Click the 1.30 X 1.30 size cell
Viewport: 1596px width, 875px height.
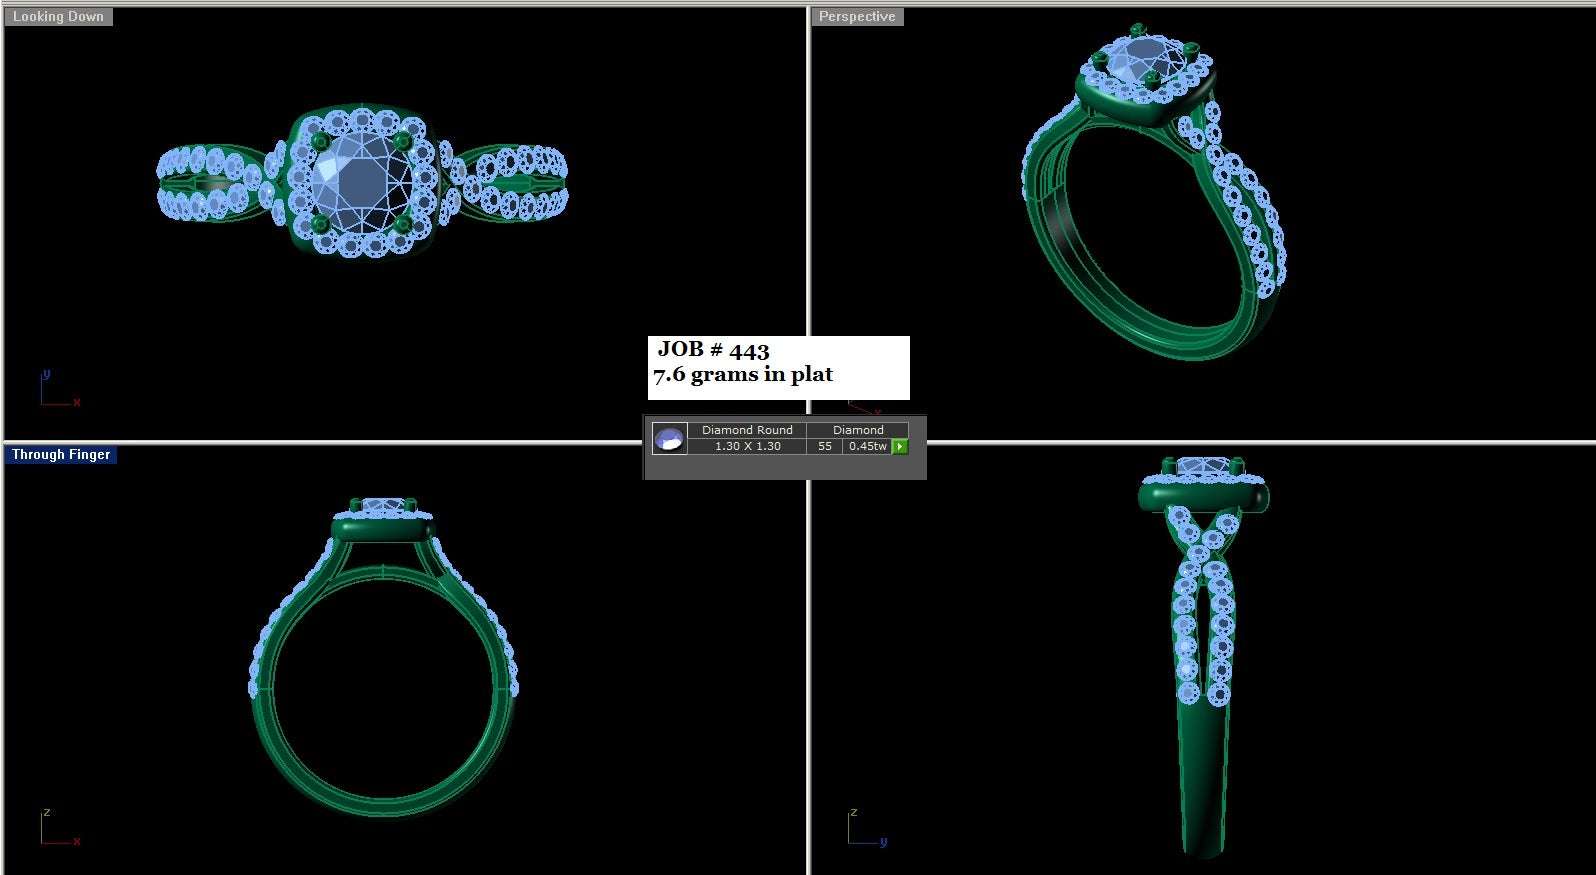(747, 446)
